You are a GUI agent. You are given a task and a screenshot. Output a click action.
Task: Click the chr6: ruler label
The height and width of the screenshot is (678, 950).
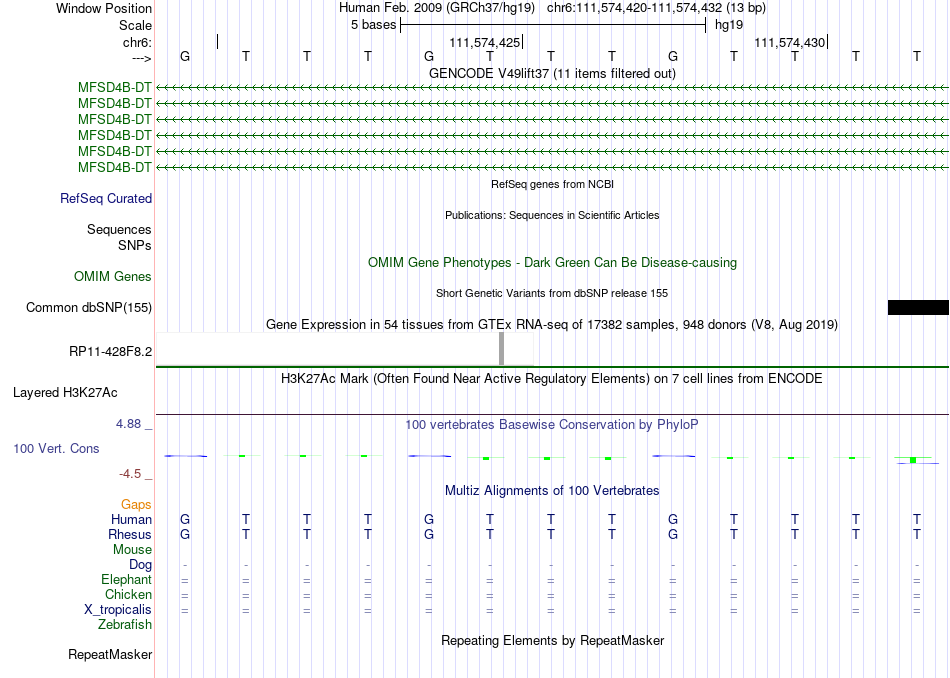click(x=137, y=42)
